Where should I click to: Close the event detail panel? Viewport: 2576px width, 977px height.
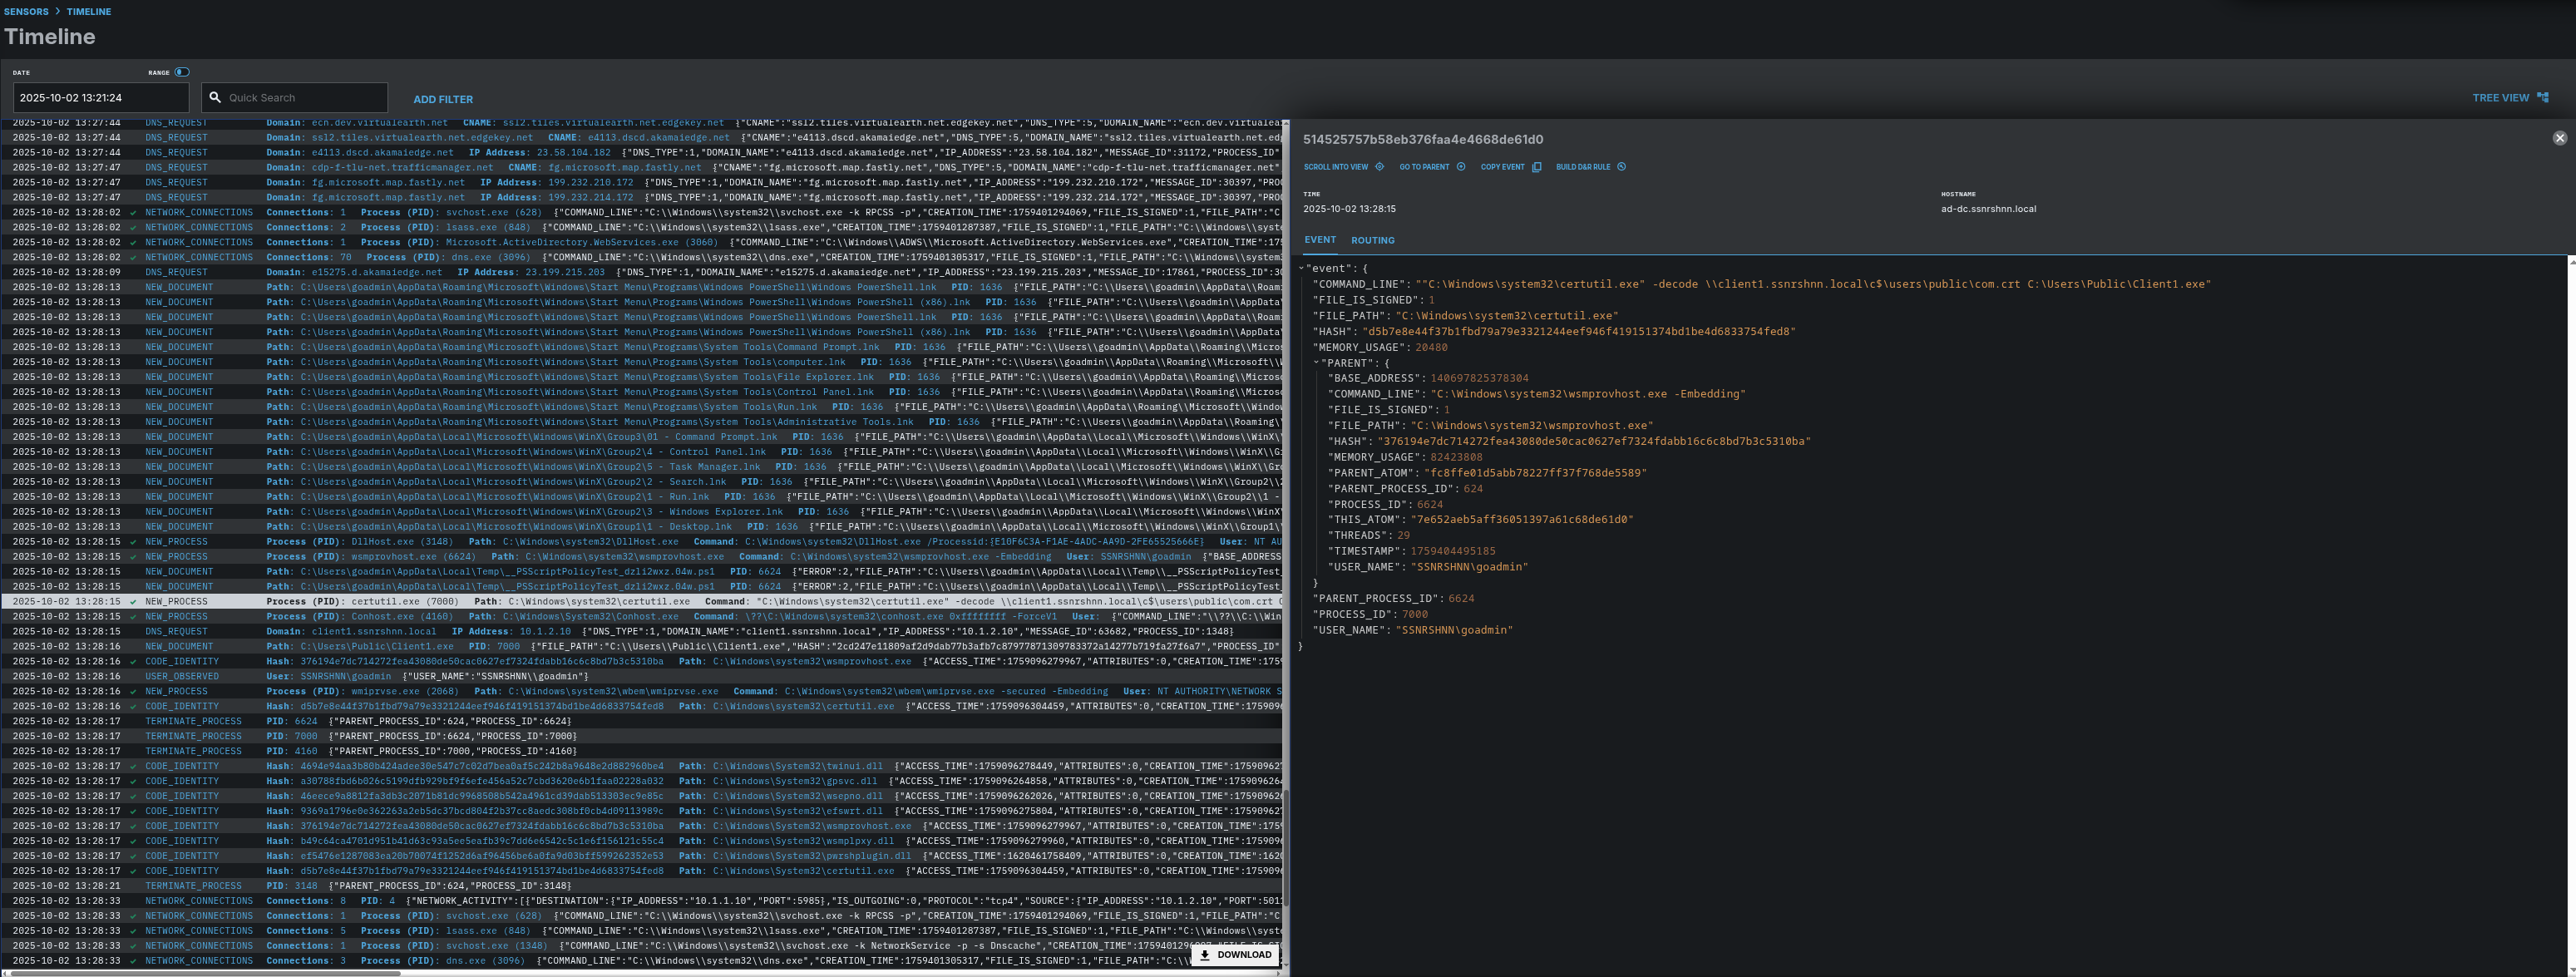pos(2559,138)
